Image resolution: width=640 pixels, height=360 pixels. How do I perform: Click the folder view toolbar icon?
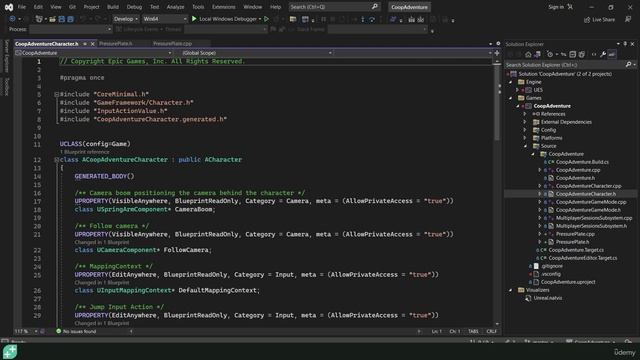coord(293,19)
